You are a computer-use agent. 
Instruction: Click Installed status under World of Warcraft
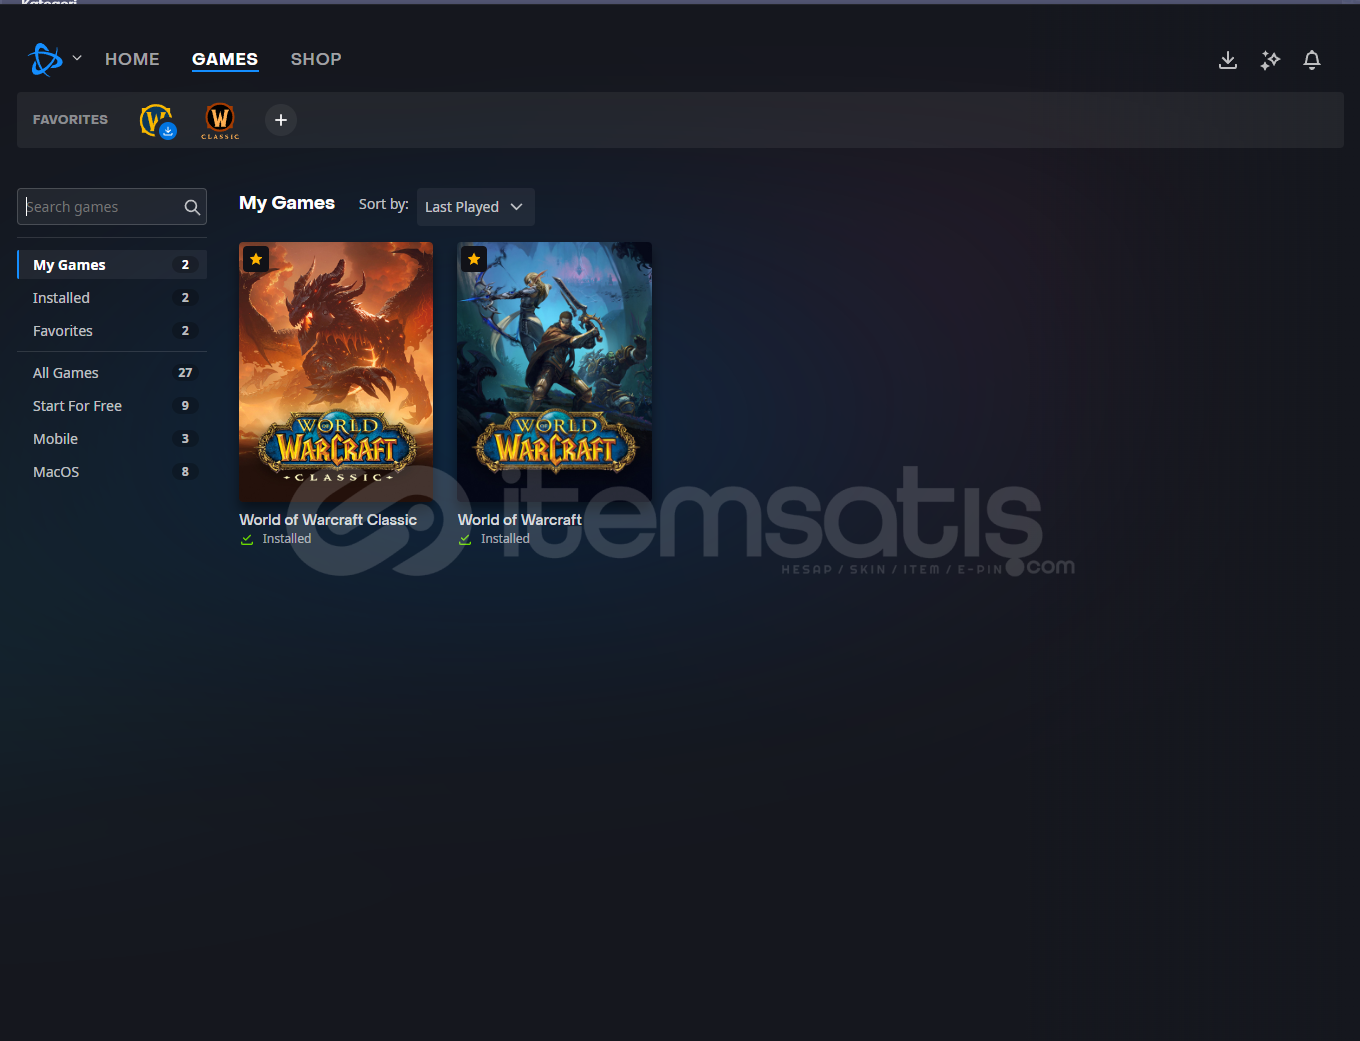click(x=494, y=539)
